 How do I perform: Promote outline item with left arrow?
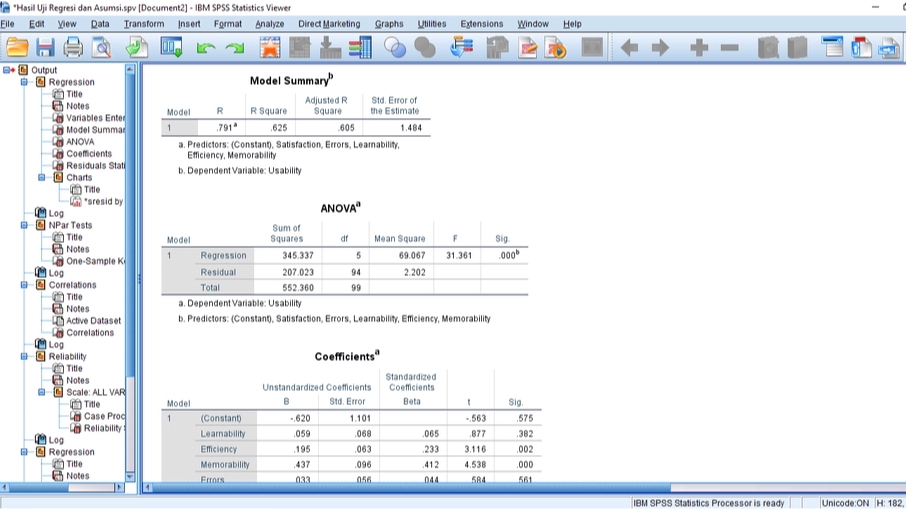pyautogui.click(x=629, y=47)
